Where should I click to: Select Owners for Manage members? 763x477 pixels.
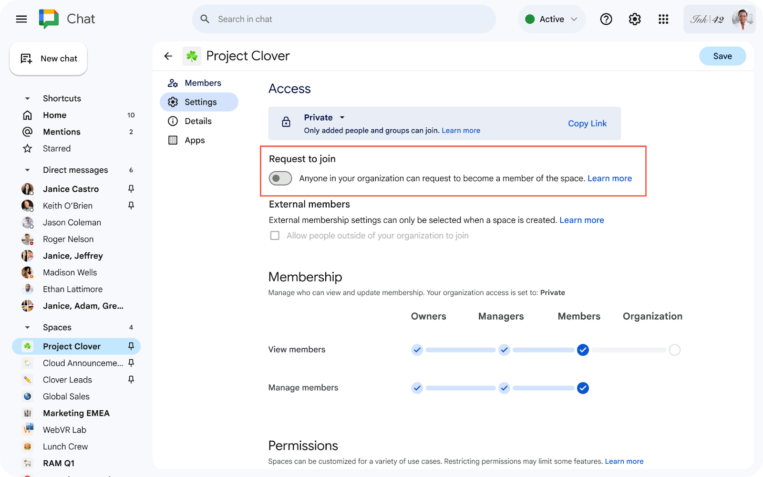pyautogui.click(x=417, y=388)
